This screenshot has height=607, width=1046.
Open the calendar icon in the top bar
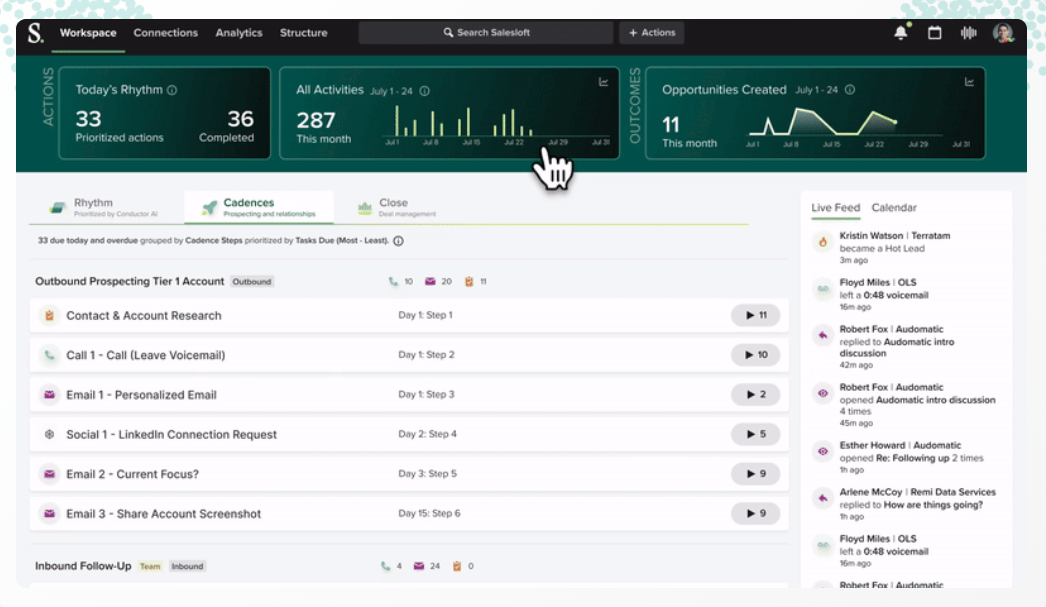tap(934, 32)
